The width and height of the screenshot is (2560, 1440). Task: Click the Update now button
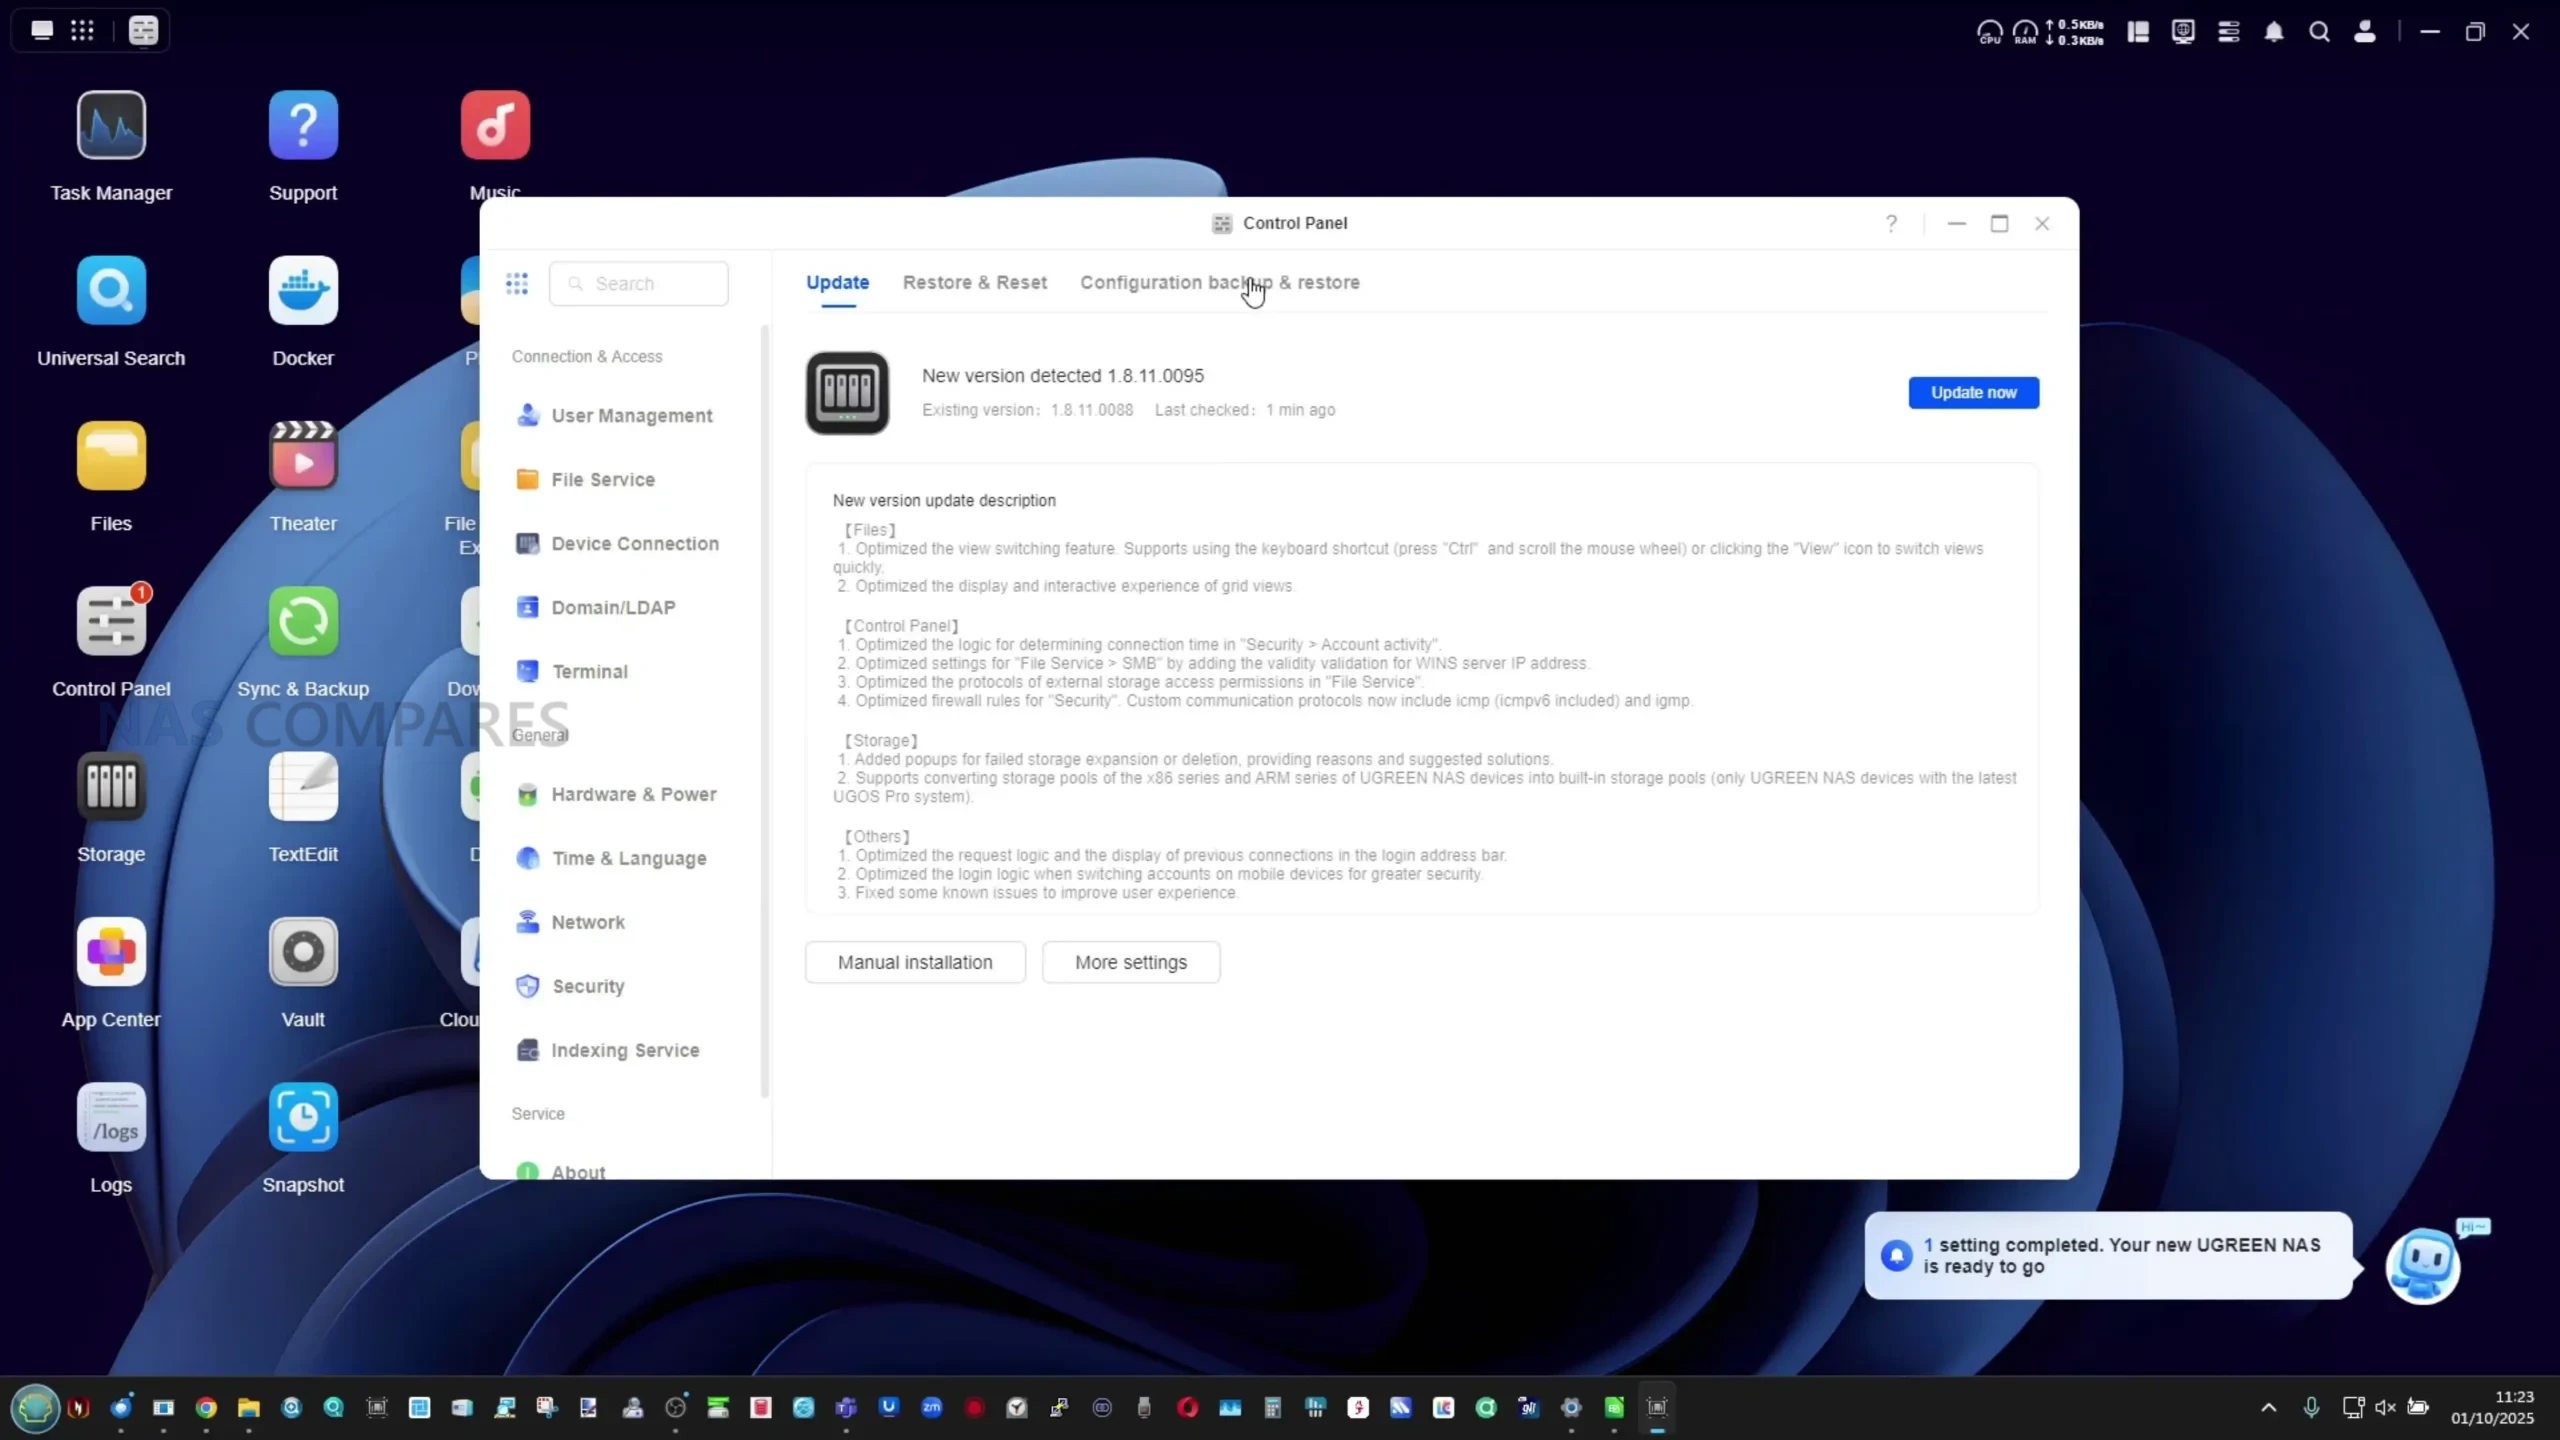1973,393
